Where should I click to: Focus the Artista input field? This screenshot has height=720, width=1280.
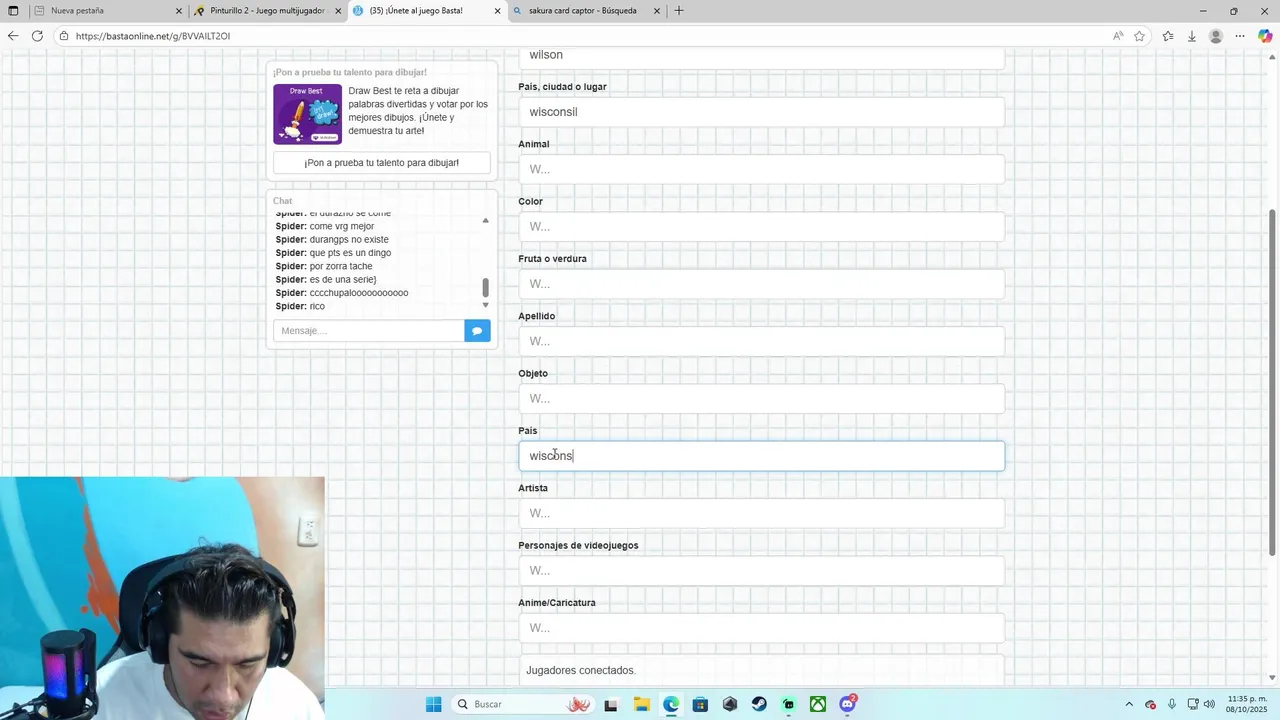762,513
